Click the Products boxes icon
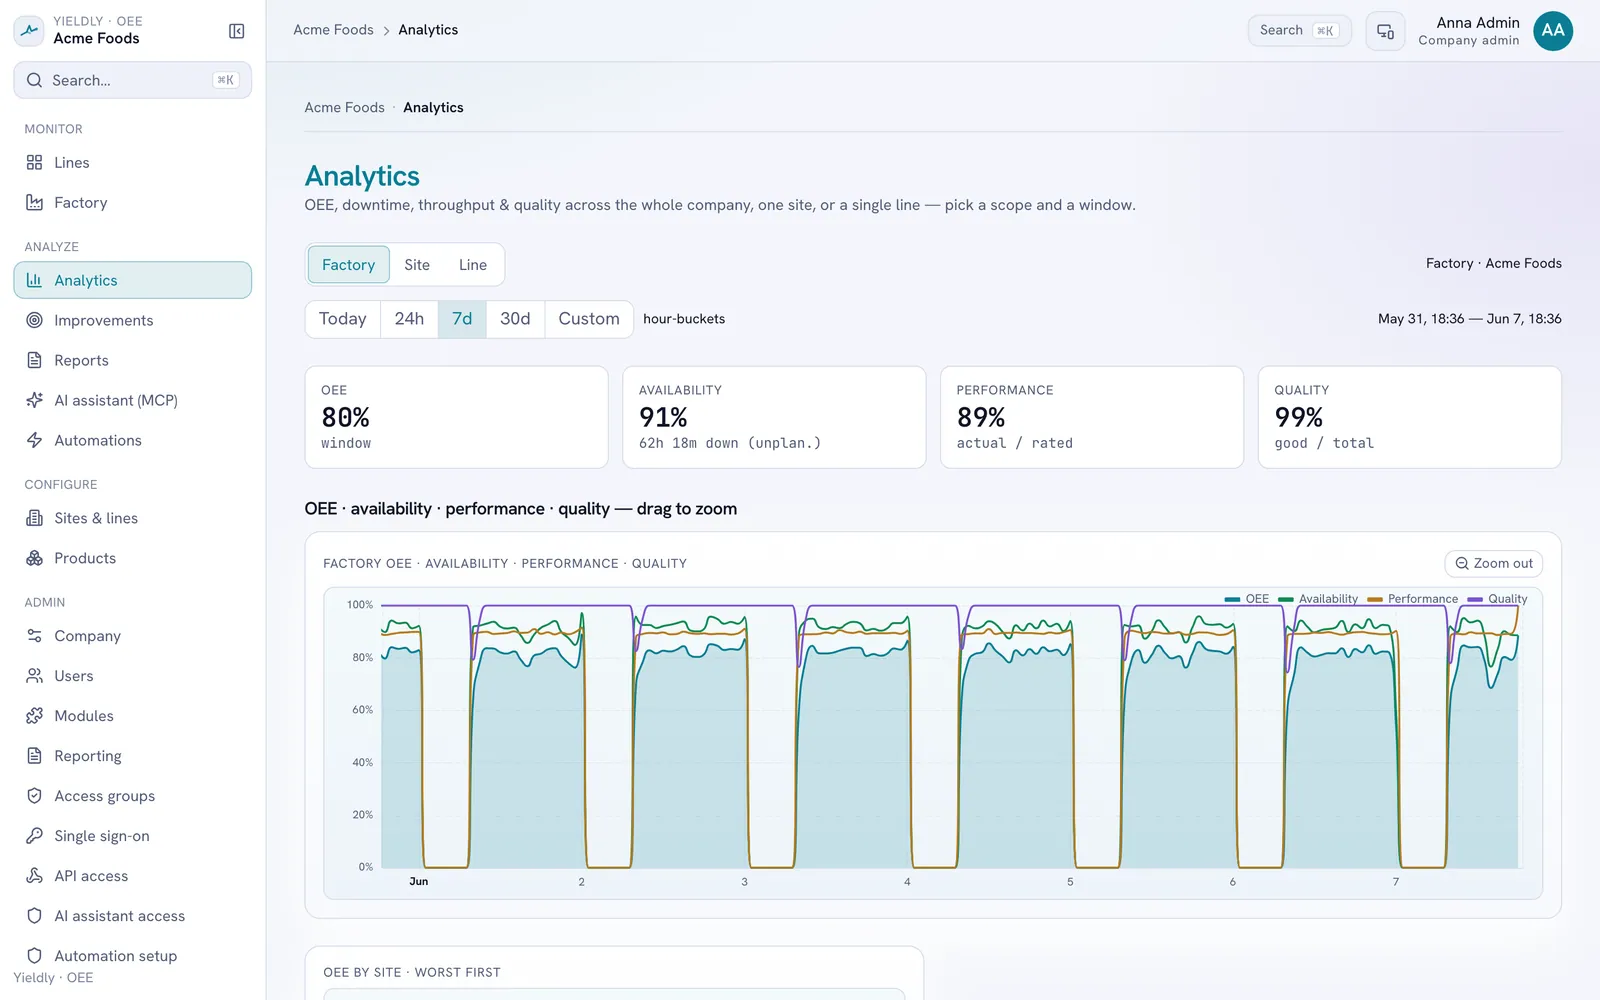This screenshot has width=1600, height=1000. click(x=34, y=558)
